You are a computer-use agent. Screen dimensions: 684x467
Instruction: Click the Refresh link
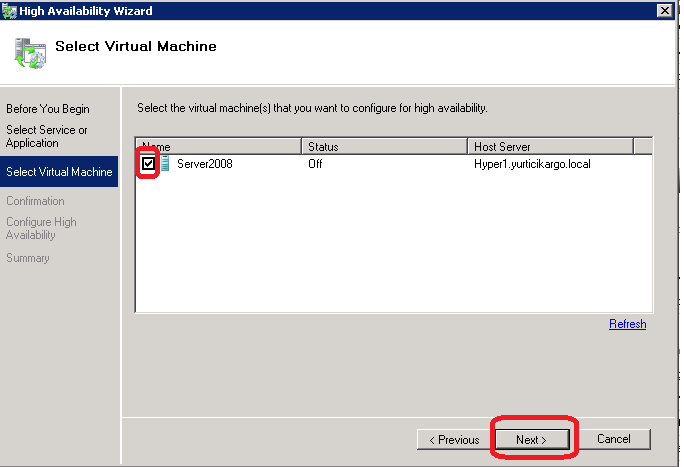[x=627, y=324]
